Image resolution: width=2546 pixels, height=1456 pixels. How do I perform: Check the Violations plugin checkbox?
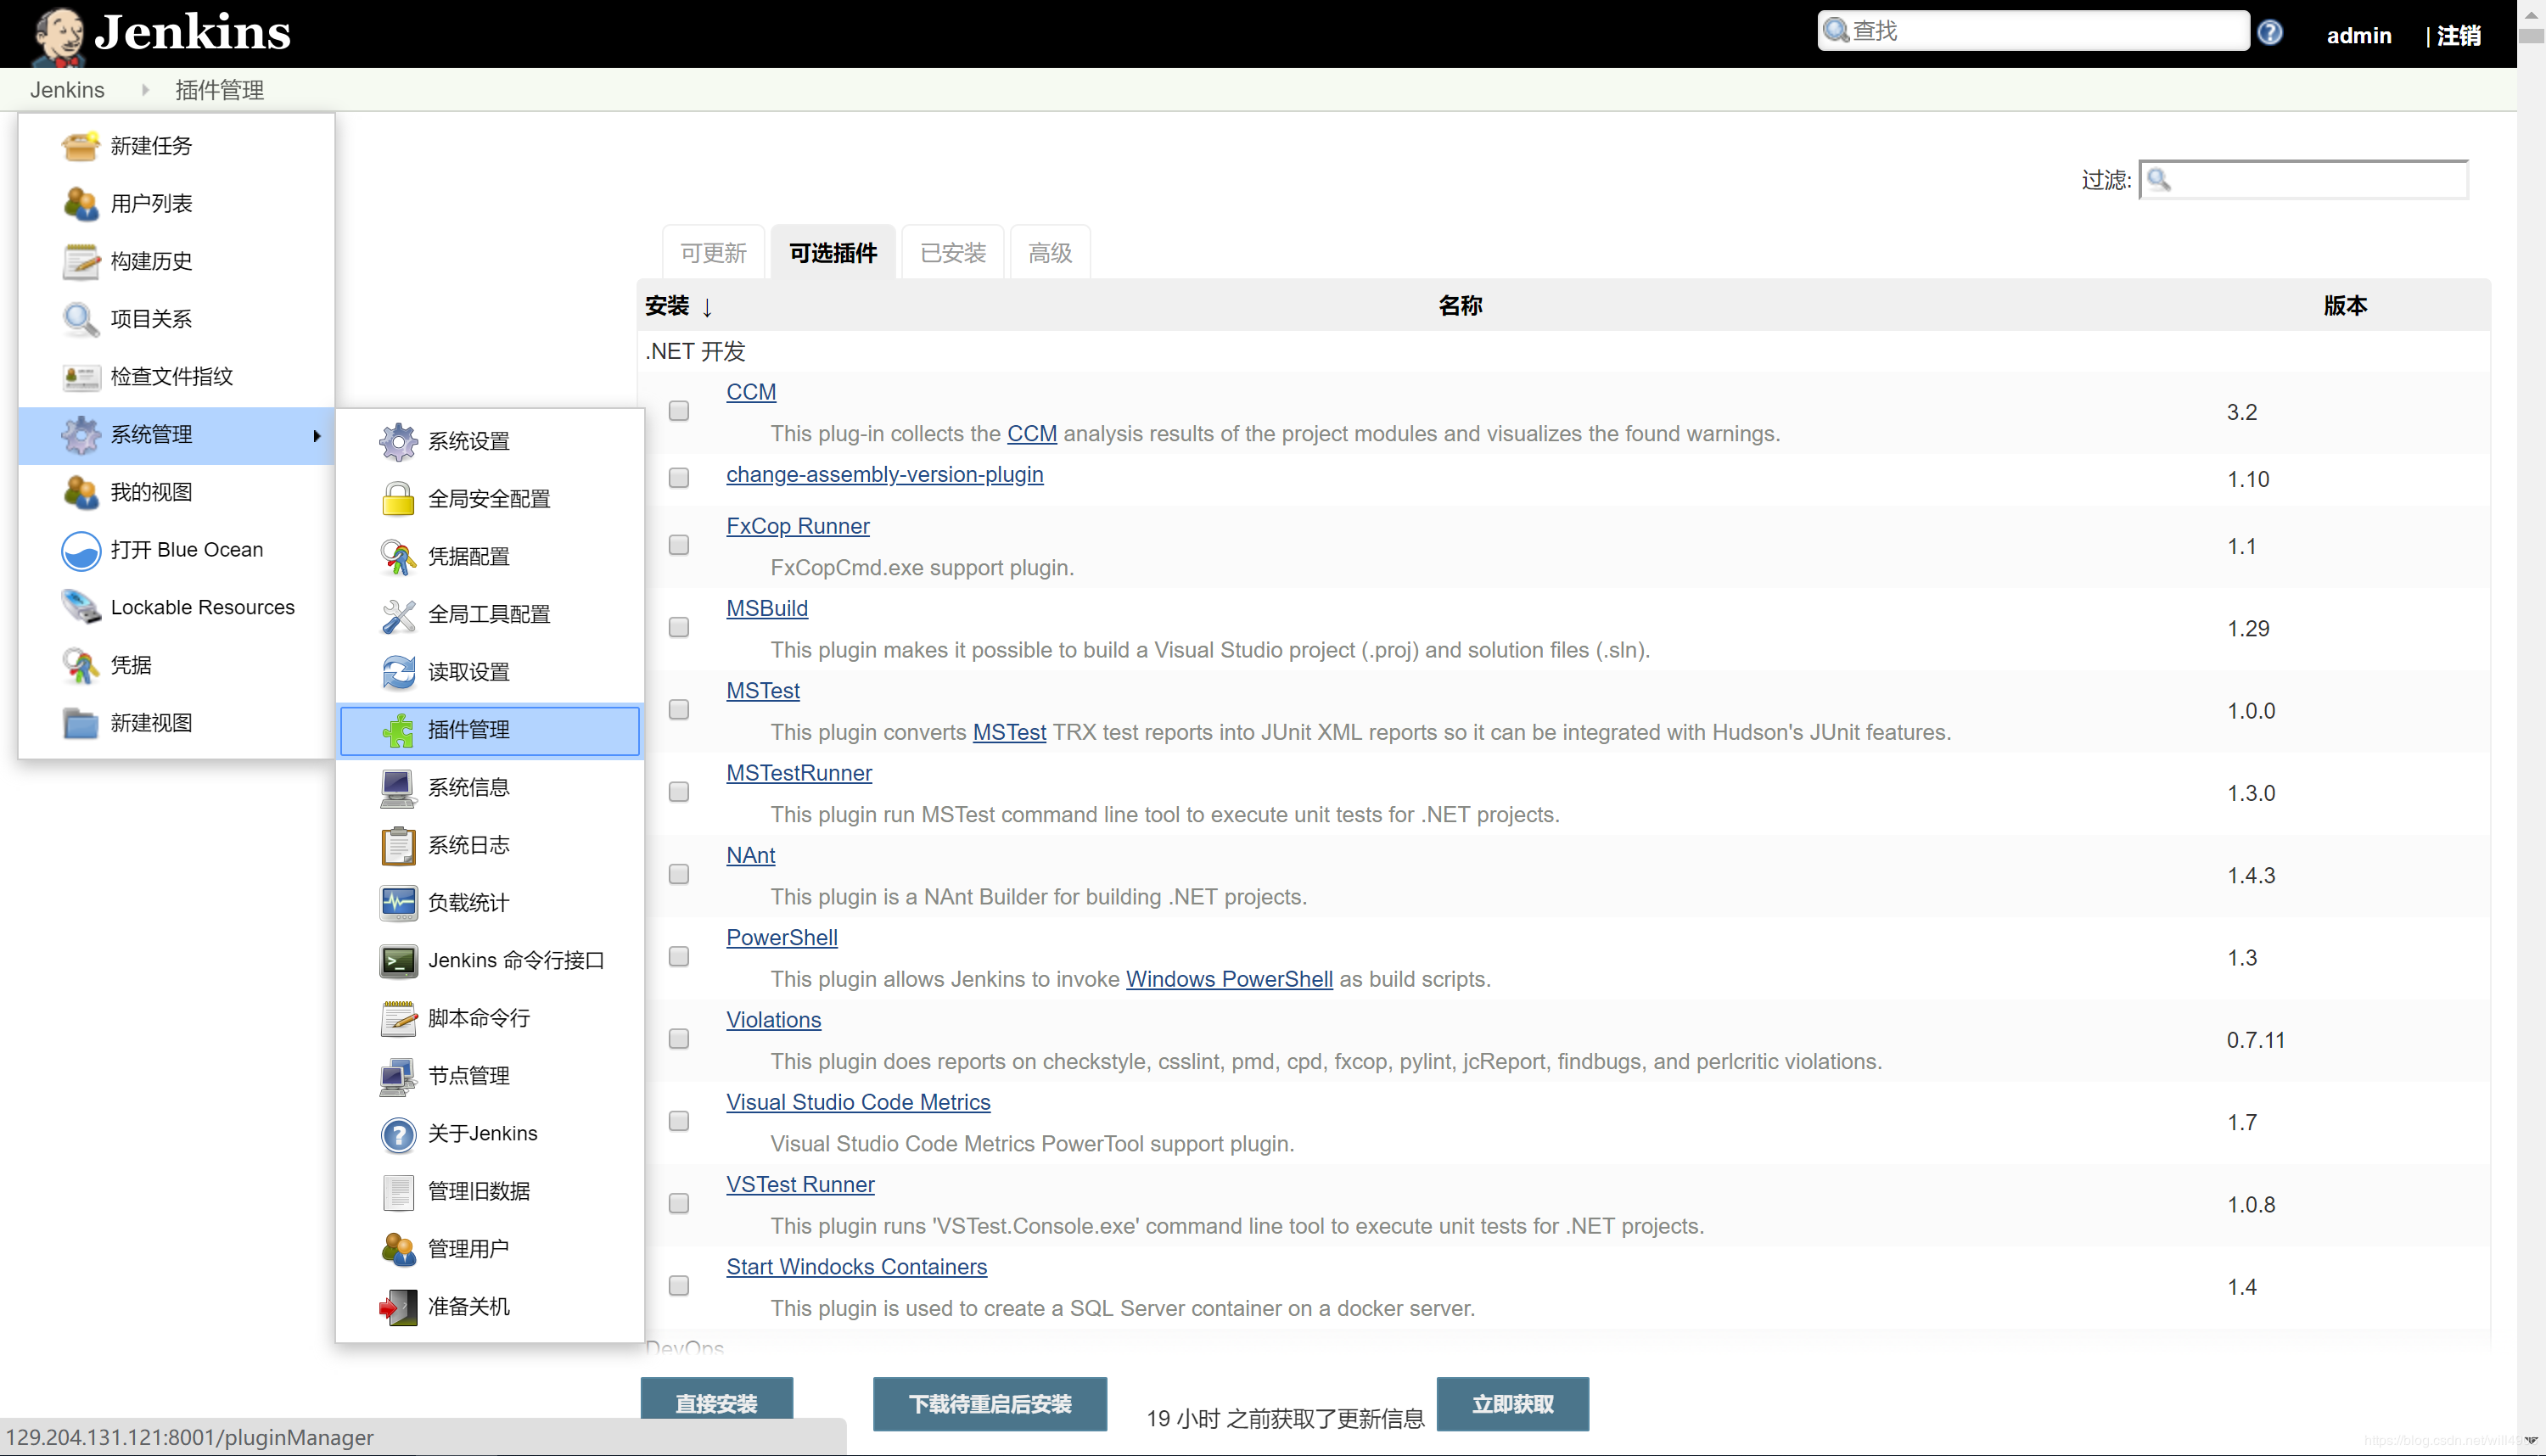pos(679,1039)
